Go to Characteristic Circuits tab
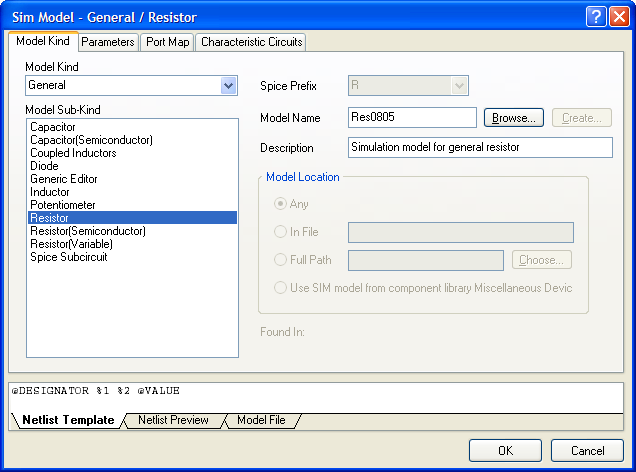Screen dimensions: 636x472 (x=250, y=42)
